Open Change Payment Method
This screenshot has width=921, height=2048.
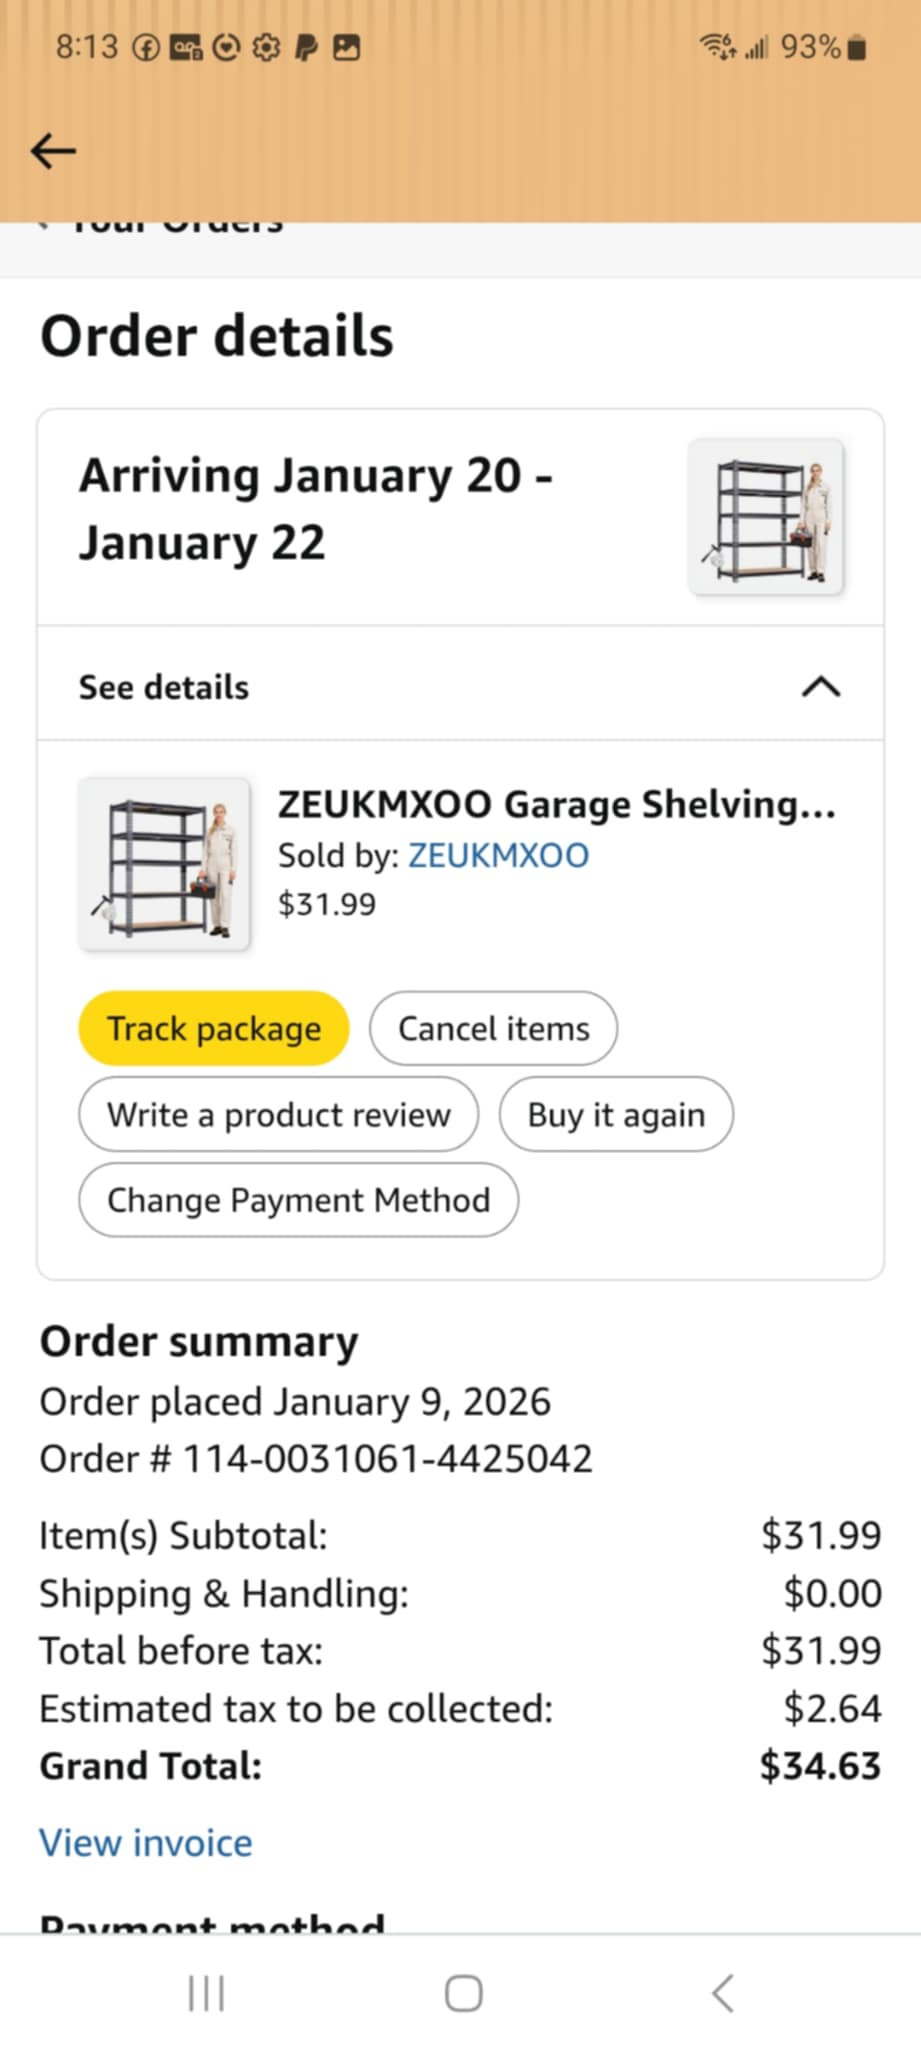[x=298, y=1199]
